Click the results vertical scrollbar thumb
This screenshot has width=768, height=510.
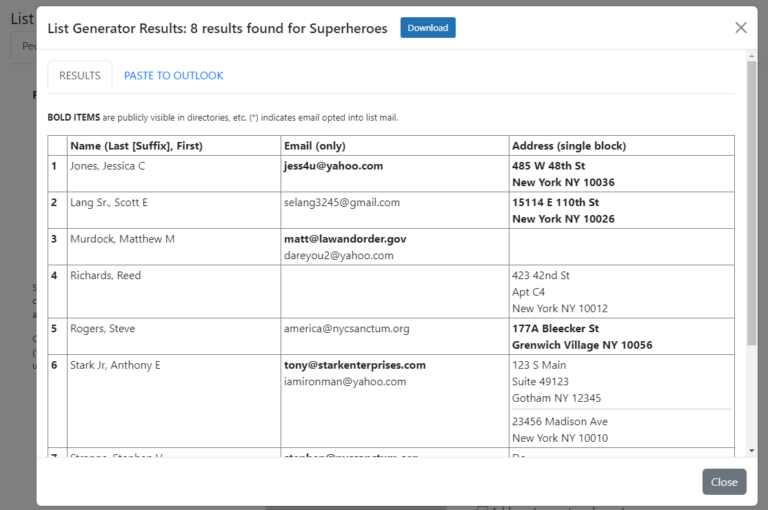click(752, 200)
